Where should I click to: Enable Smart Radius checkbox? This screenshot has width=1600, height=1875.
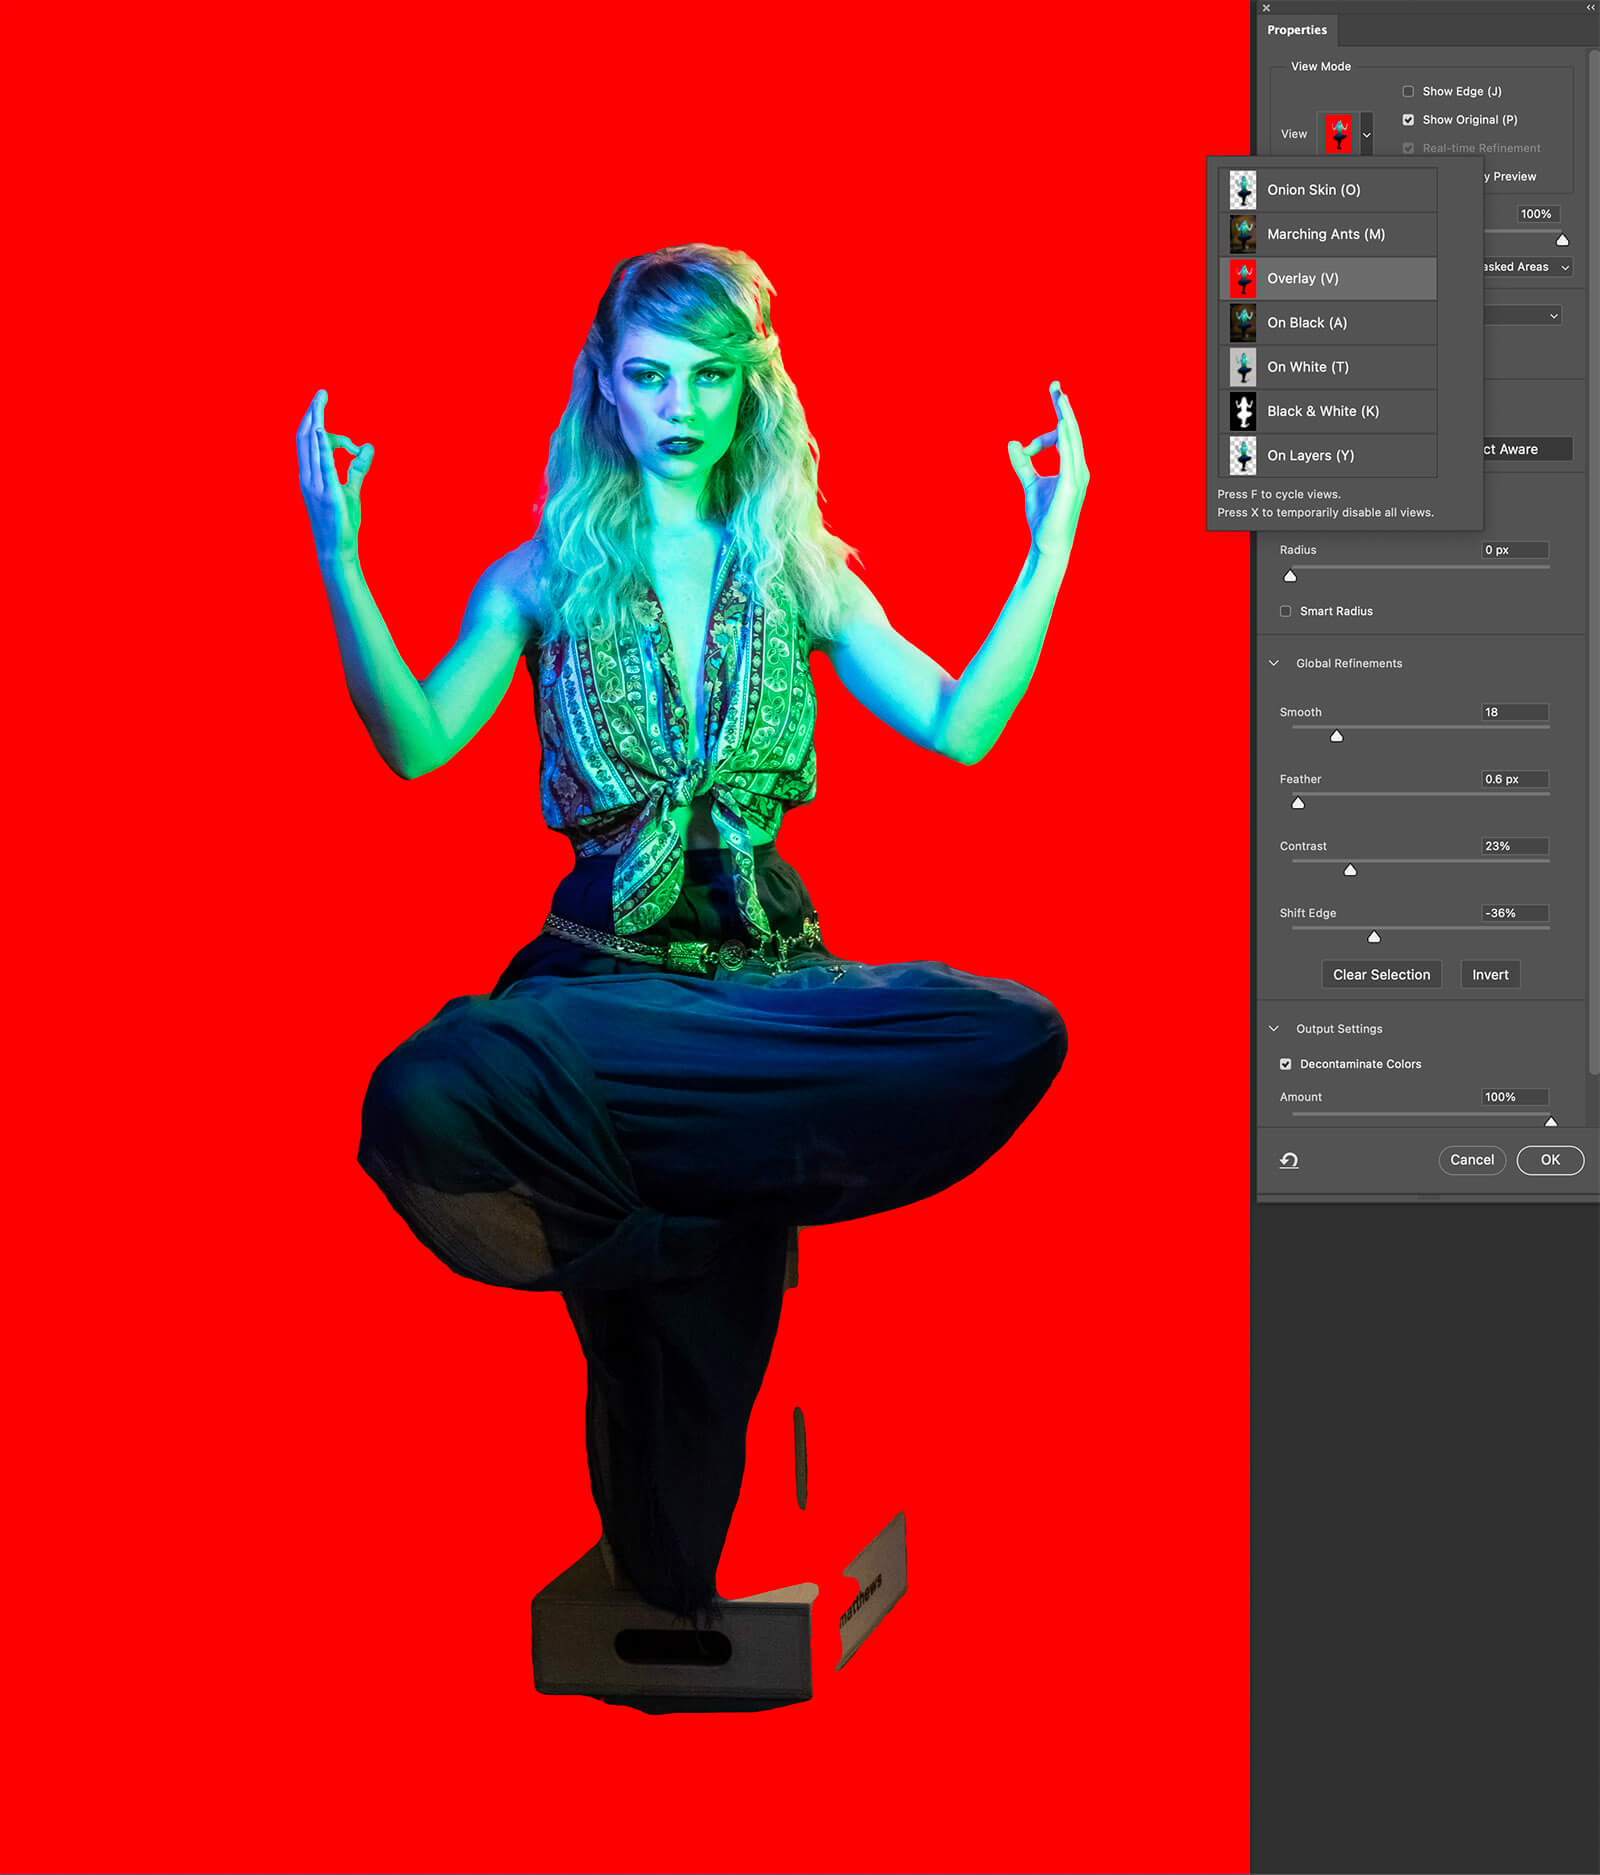click(1286, 611)
